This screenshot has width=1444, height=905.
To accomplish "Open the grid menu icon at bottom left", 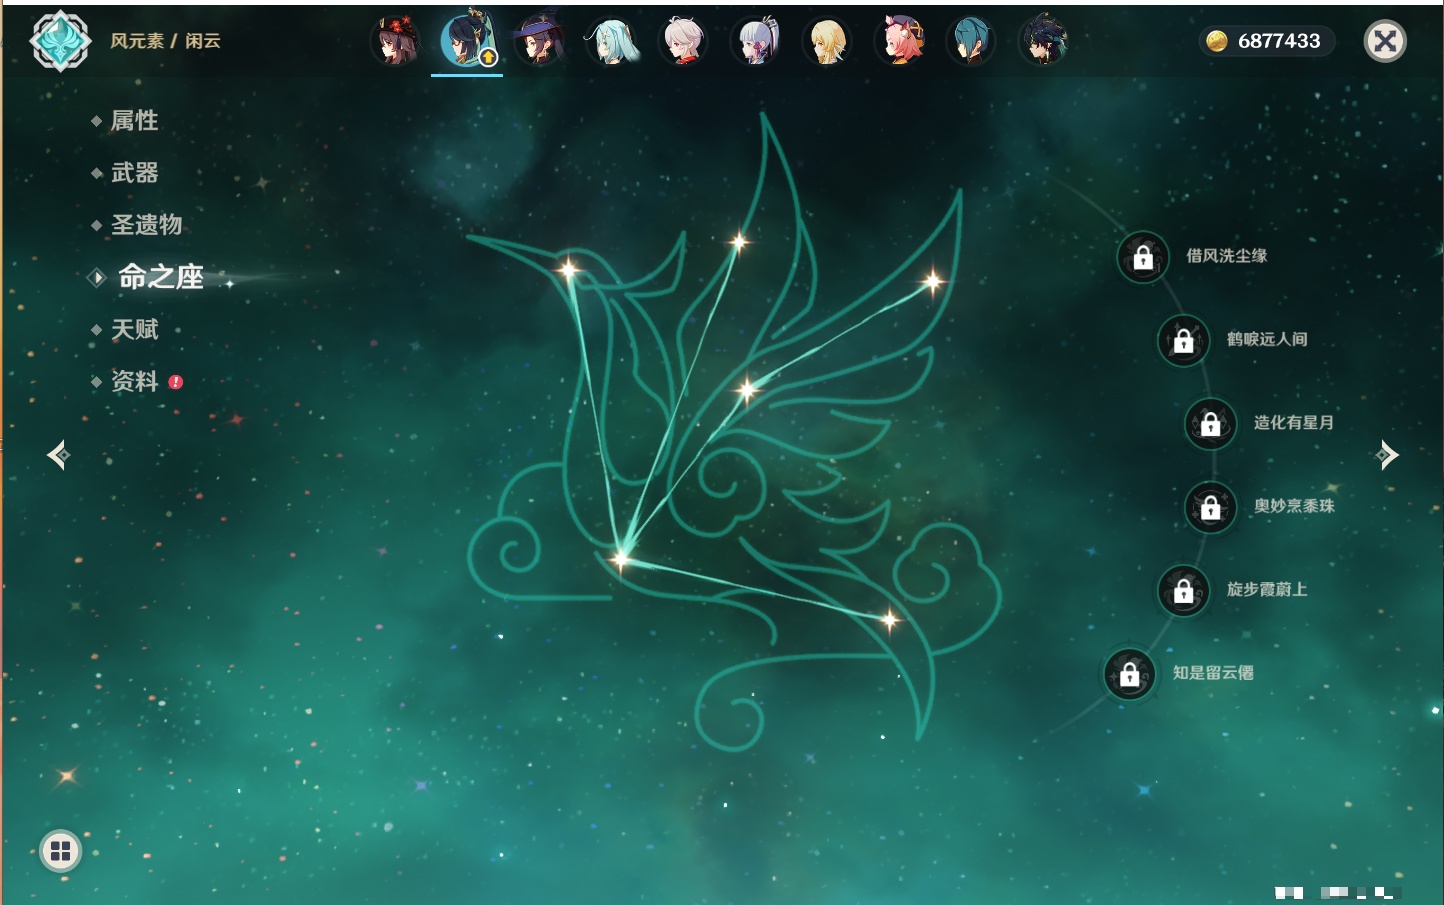I will [60, 851].
